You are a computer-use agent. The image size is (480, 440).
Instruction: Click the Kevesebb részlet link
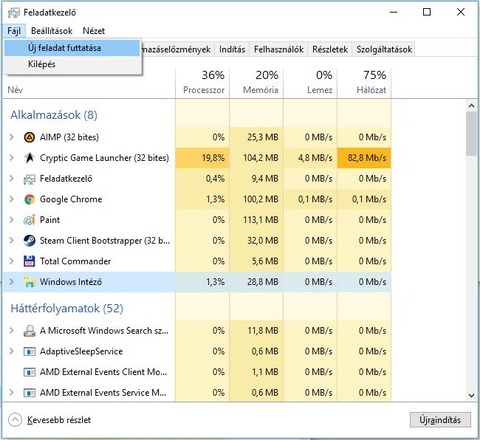(59, 420)
